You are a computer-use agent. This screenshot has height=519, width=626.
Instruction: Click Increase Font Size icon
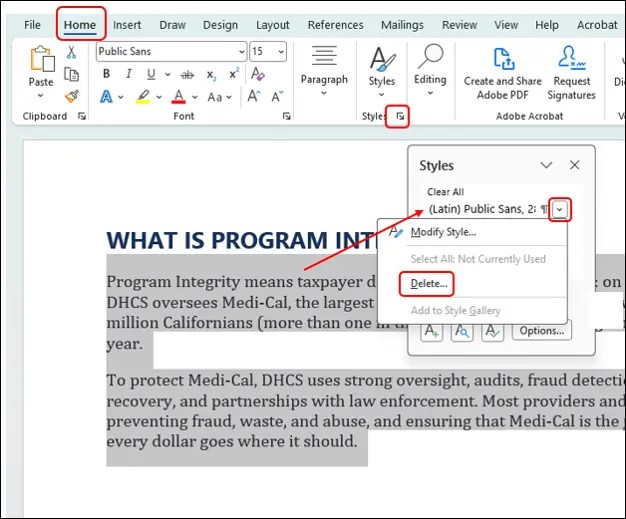(x=254, y=96)
